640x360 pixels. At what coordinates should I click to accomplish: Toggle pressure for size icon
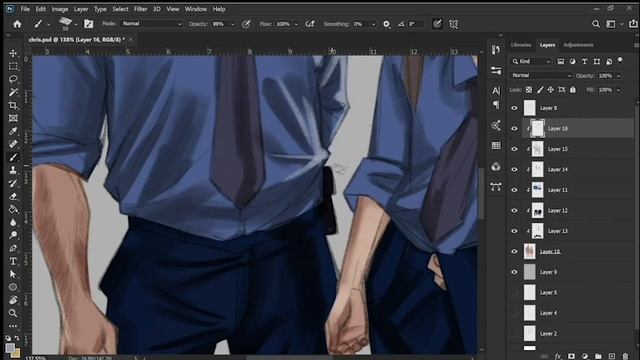tap(437, 24)
